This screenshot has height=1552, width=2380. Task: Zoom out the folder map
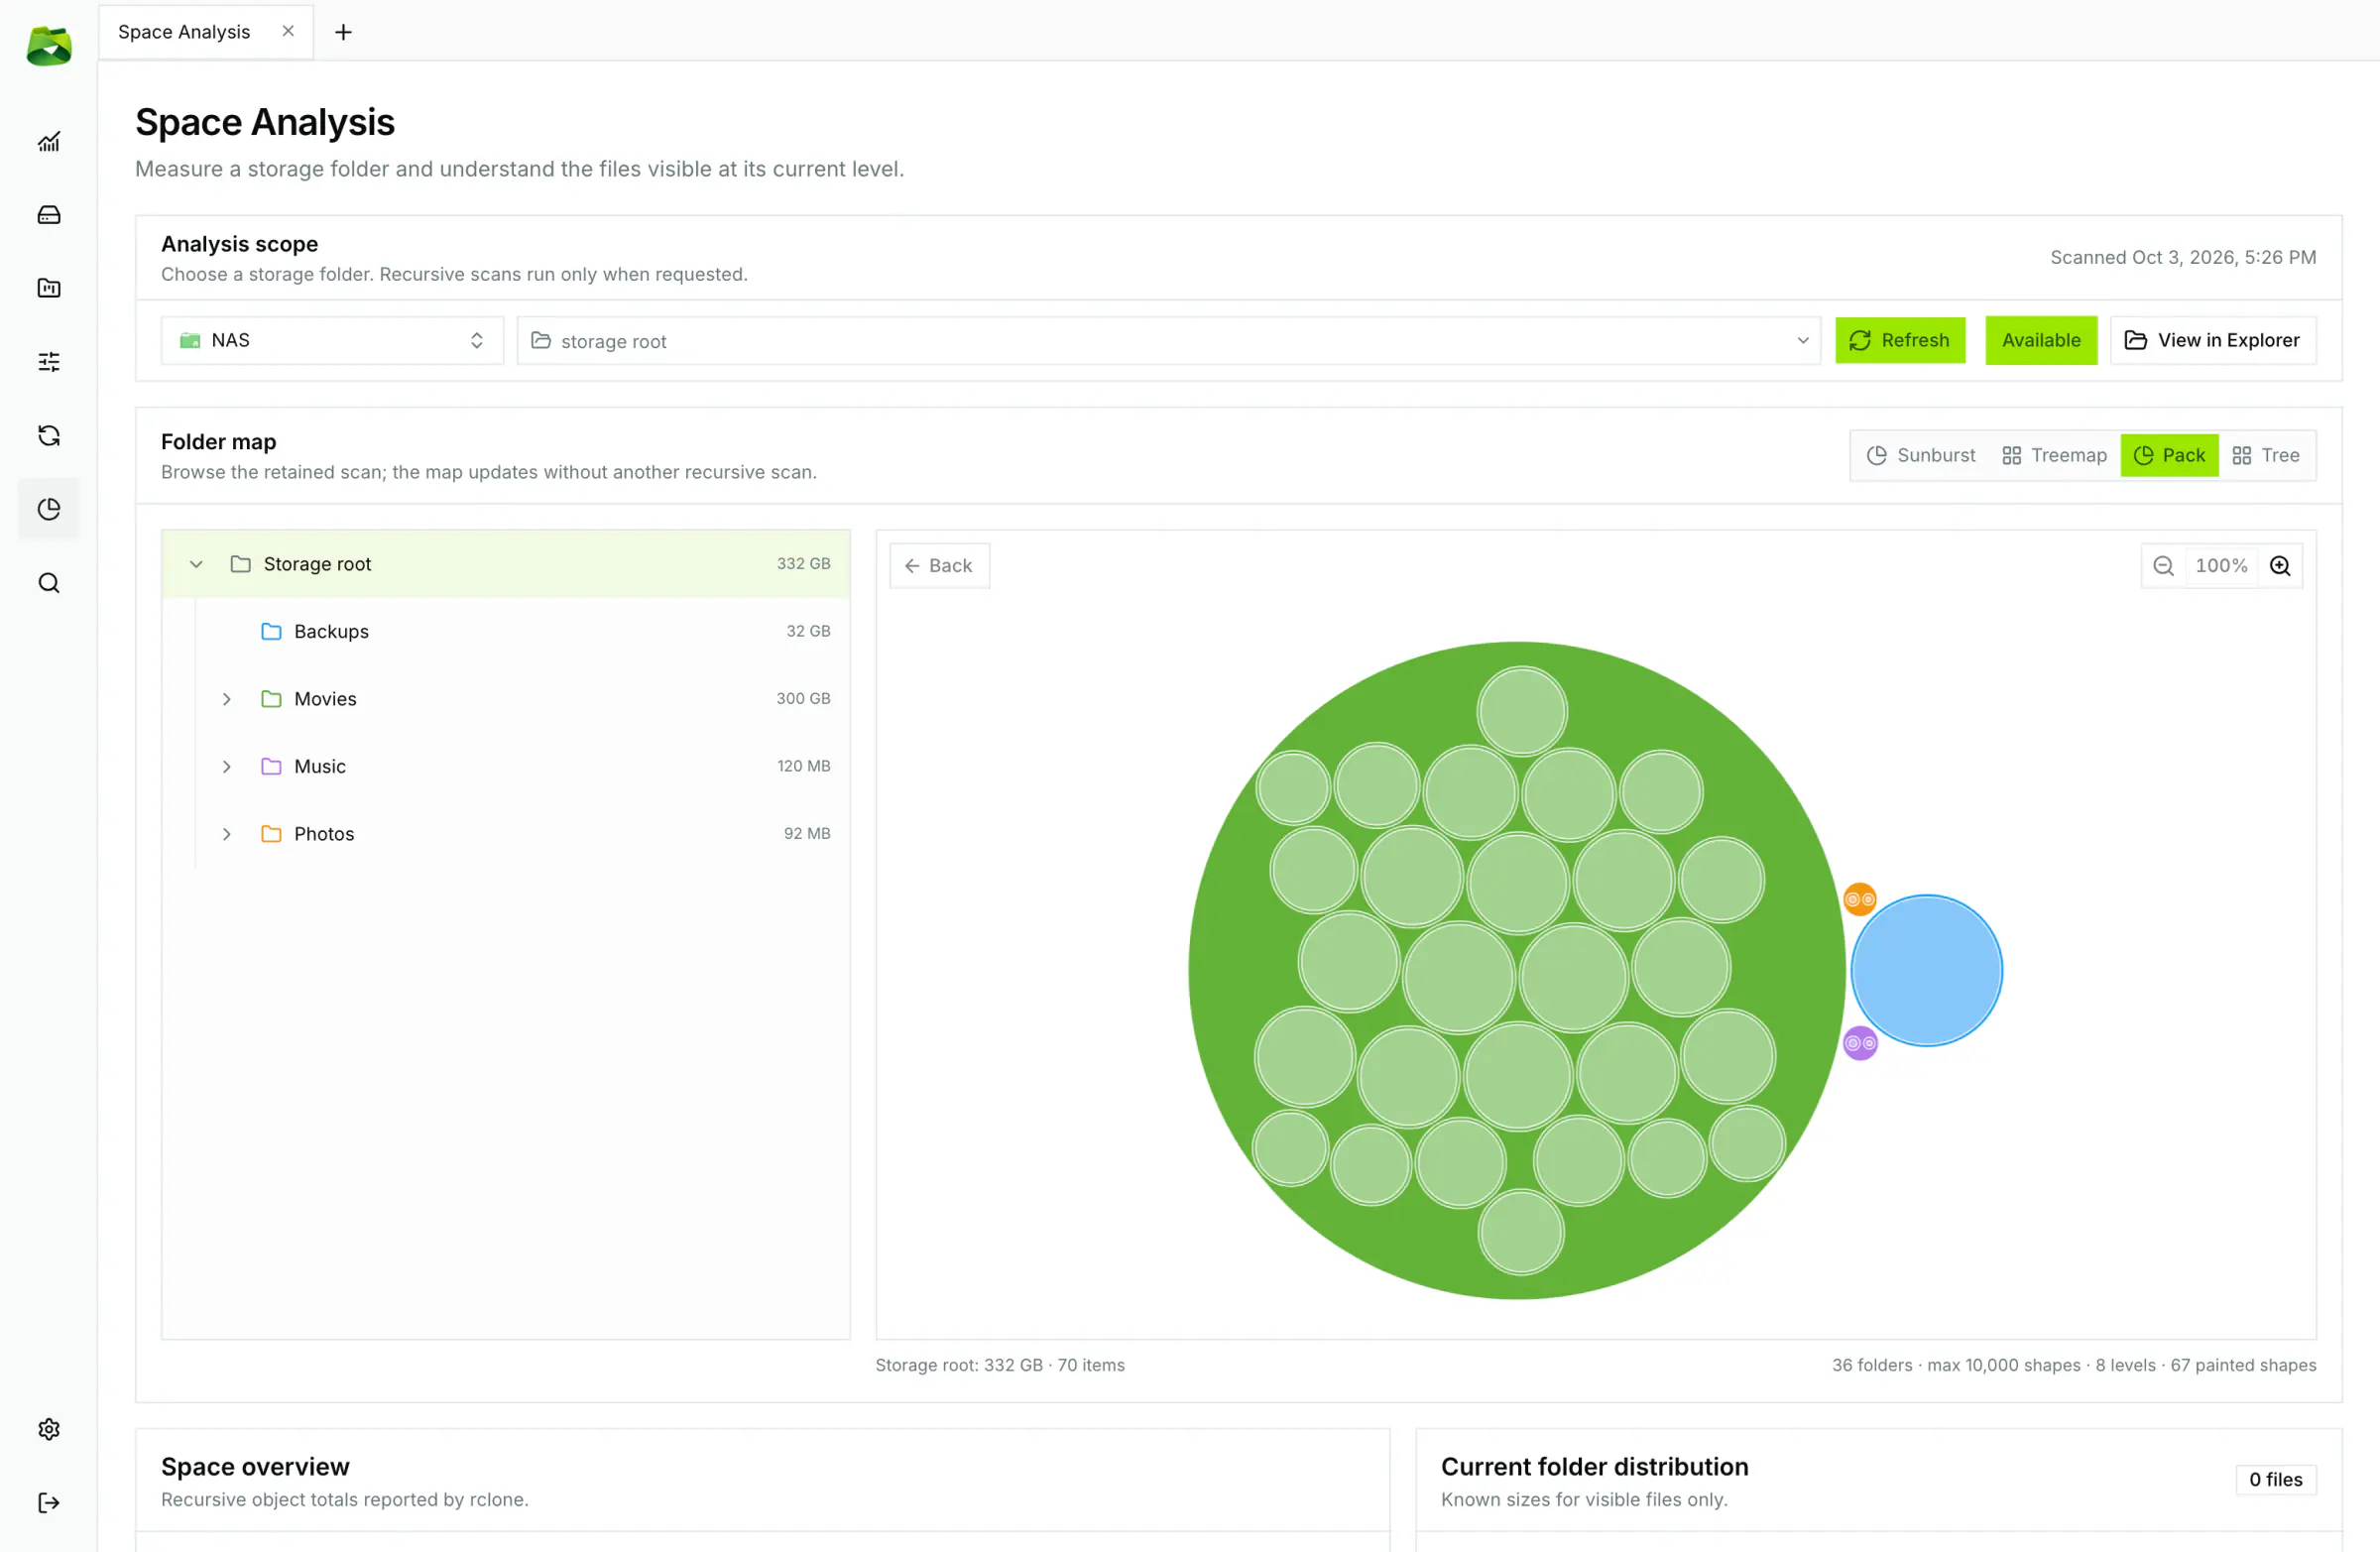tap(2163, 566)
